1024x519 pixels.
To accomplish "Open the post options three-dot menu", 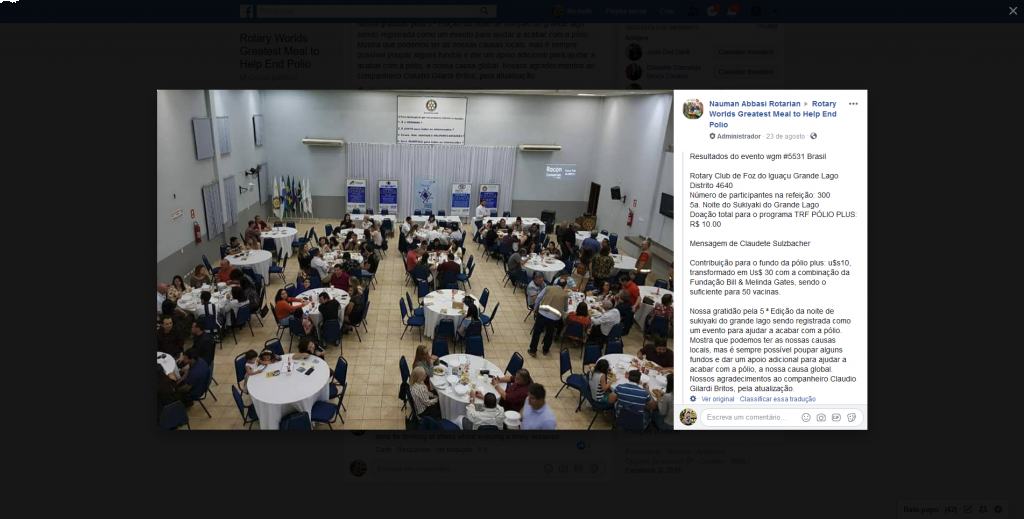I will point(853,104).
